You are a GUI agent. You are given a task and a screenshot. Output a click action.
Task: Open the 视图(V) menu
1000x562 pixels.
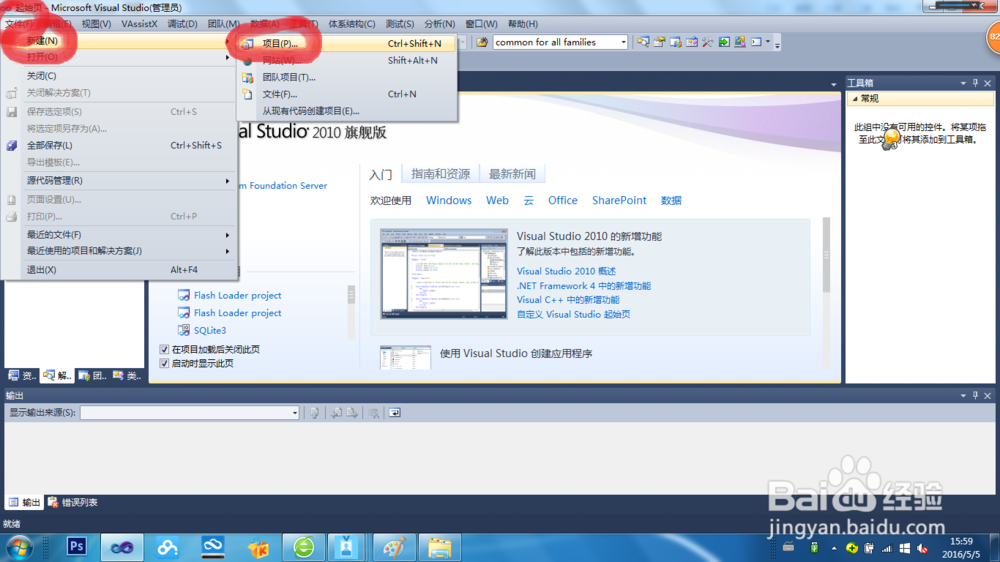point(96,24)
